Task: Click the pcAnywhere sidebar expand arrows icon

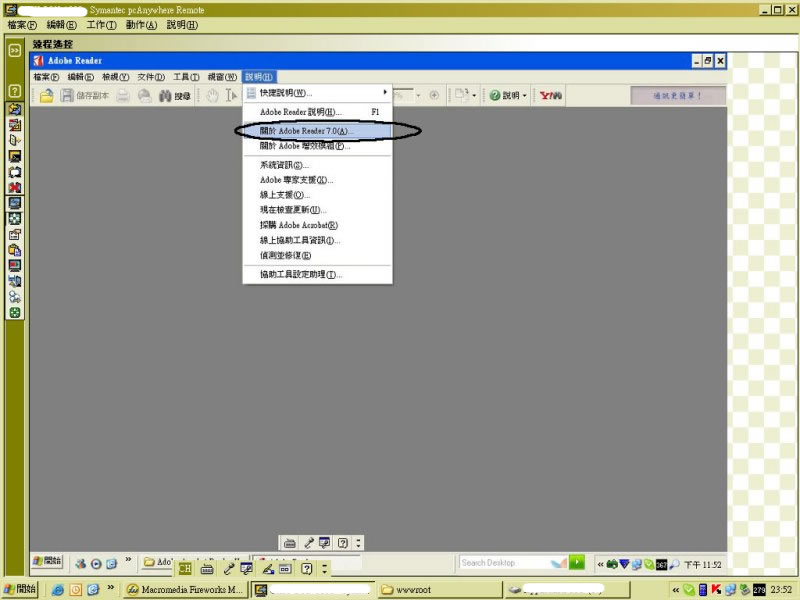Action: (x=15, y=50)
